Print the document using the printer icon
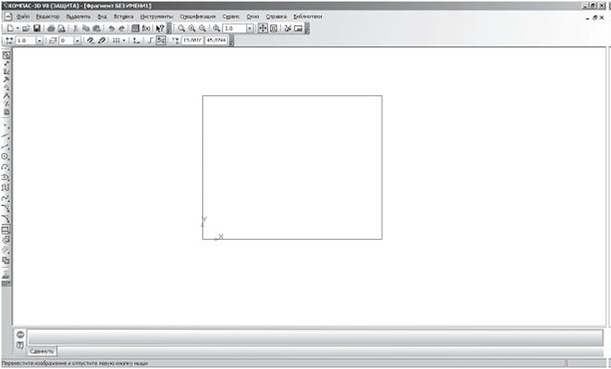 [x=51, y=28]
